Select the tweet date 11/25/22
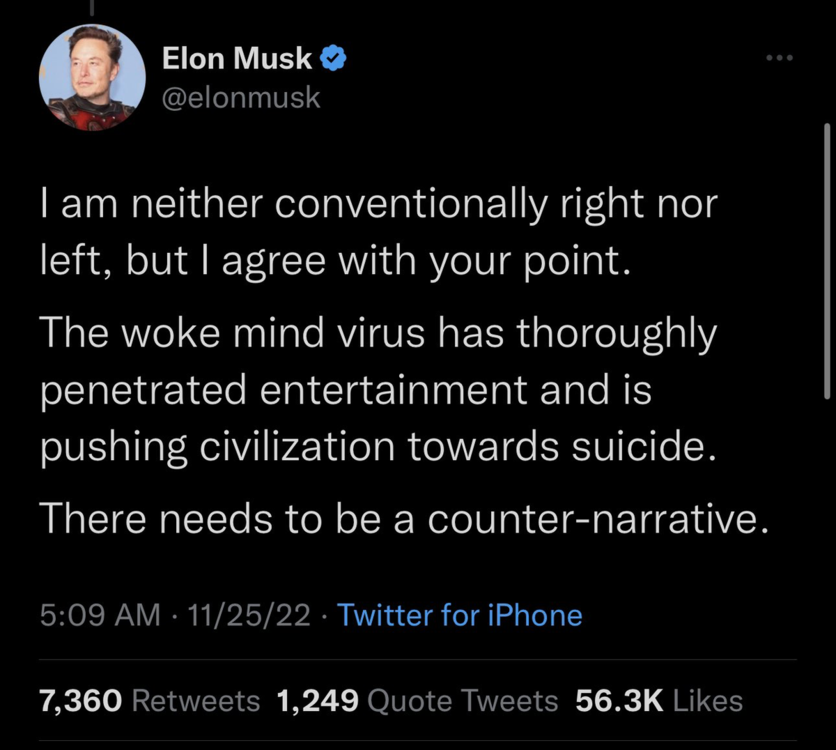This screenshot has width=836, height=750. pos(249,616)
